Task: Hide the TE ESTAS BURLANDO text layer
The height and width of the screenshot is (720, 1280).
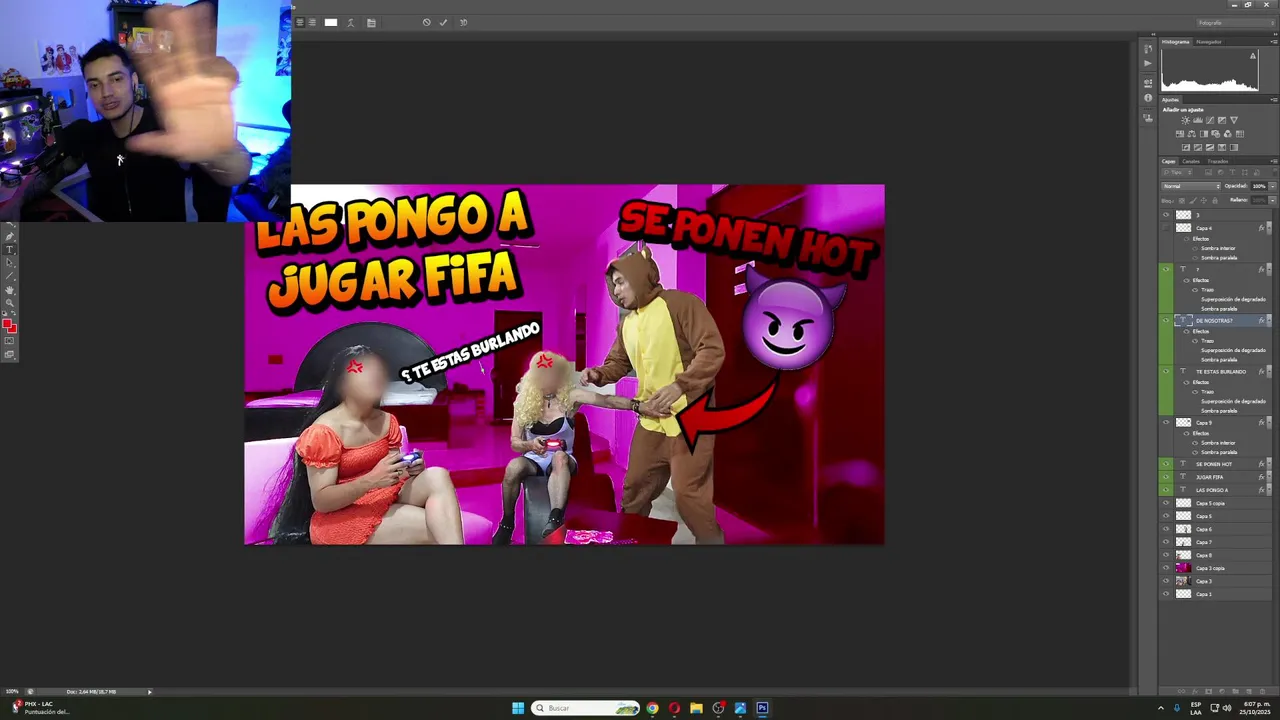Action: tap(1166, 372)
